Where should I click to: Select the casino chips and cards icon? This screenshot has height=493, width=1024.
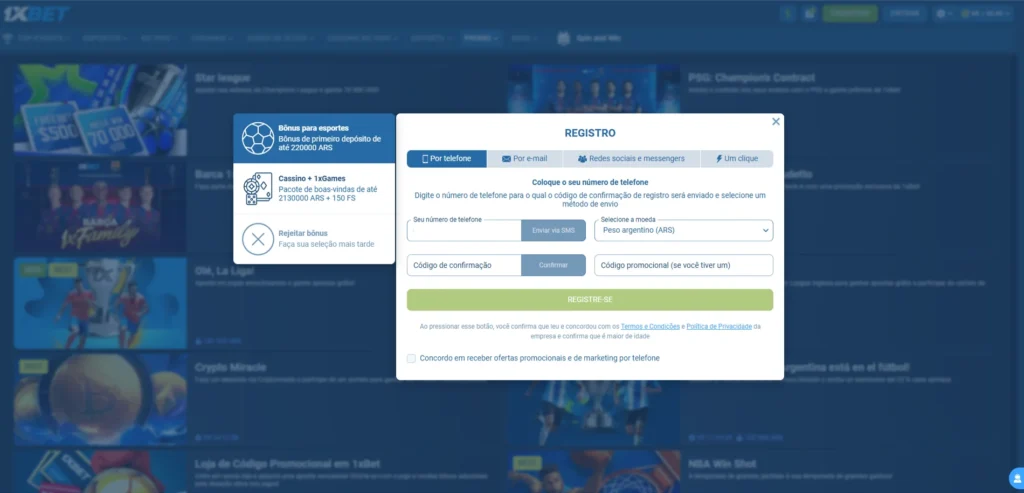tap(258, 189)
